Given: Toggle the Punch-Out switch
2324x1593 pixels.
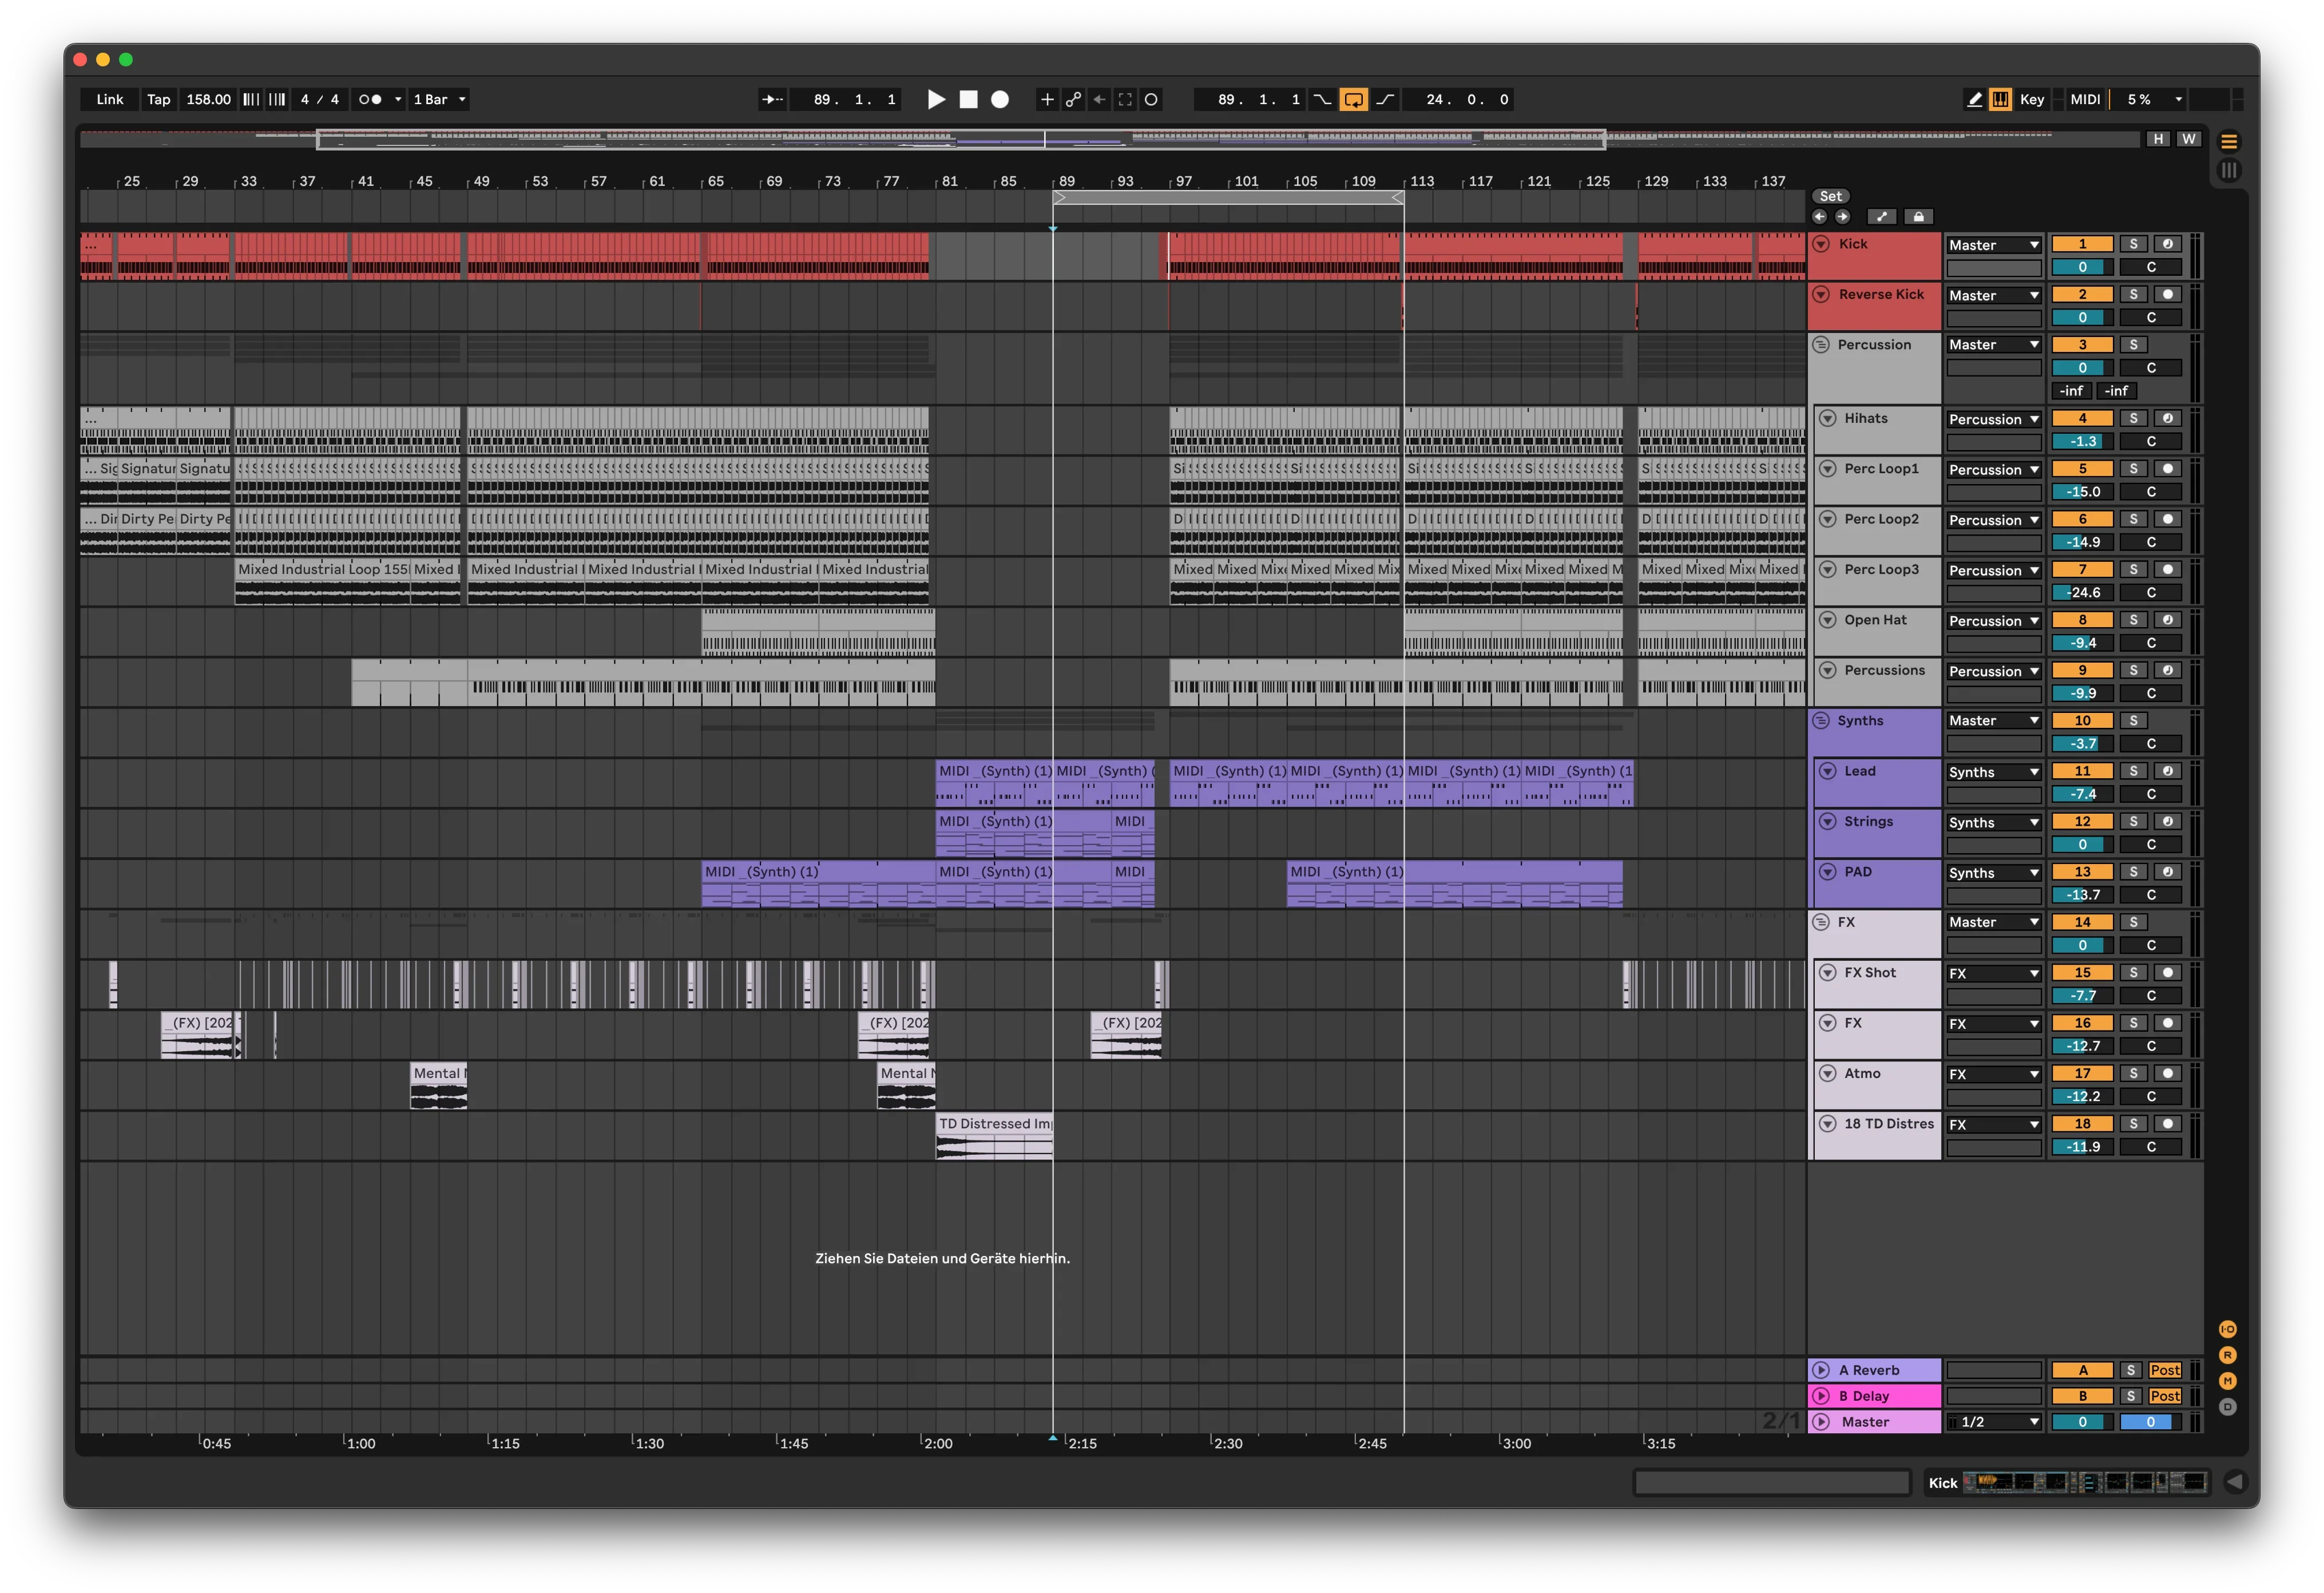Looking at the screenshot, I should tap(1385, 99).
